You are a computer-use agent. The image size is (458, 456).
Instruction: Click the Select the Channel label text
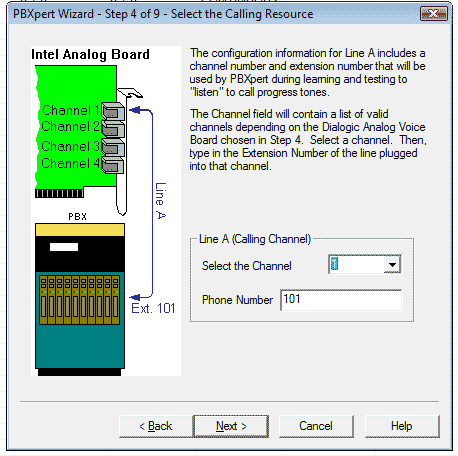[247, 266]
